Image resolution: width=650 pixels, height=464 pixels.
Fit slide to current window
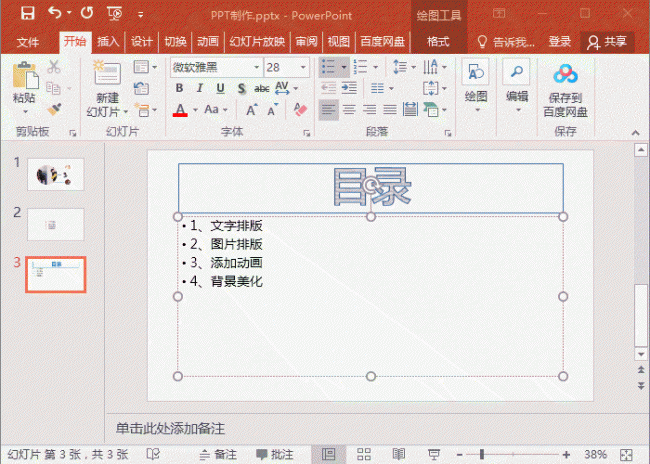(x=626, y=454)
